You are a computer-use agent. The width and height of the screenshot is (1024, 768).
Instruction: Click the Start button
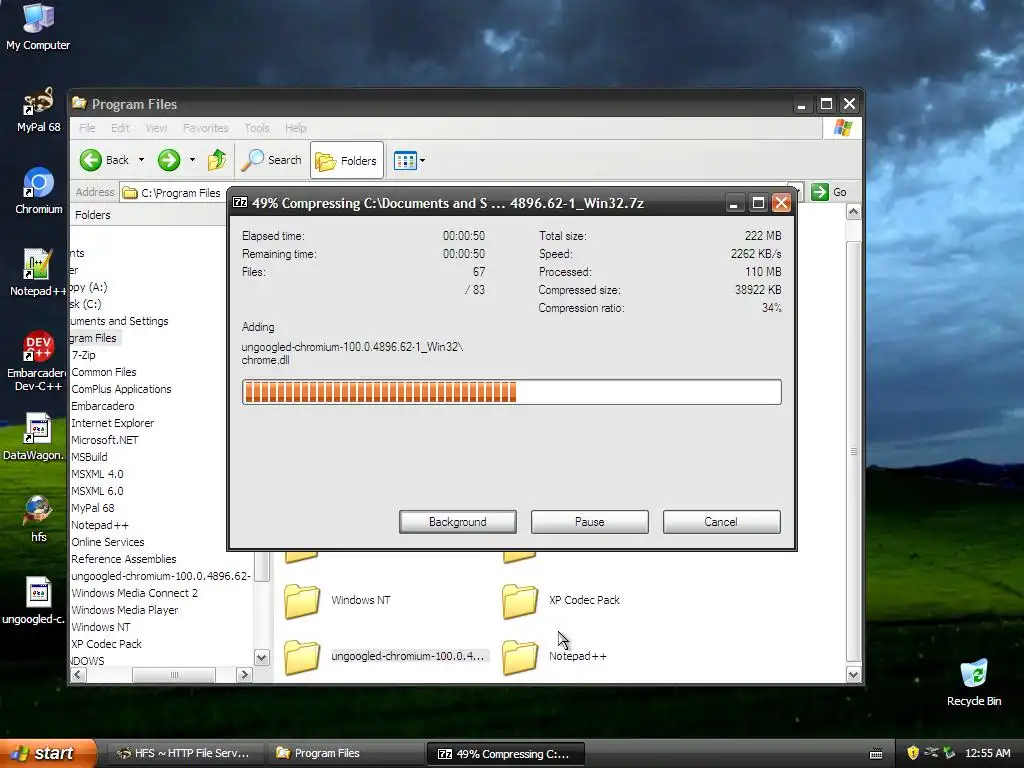pyautogui.click(x=48, y=753)
